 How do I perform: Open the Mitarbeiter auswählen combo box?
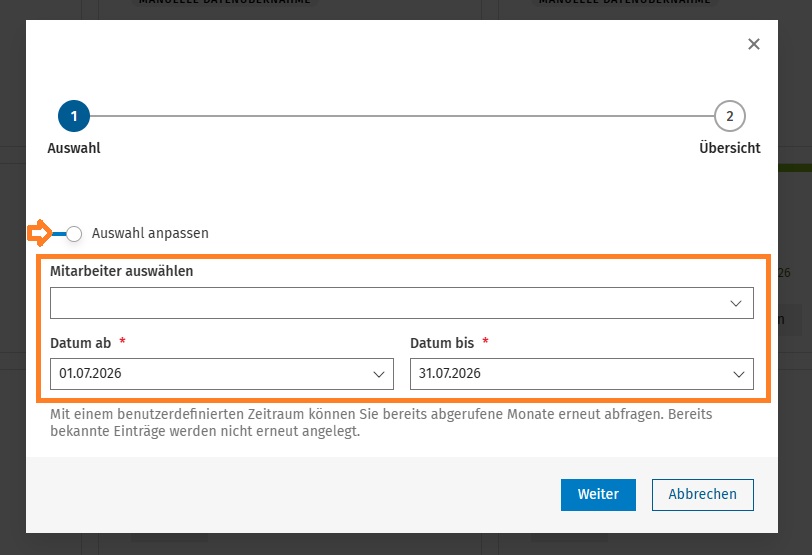pyautogui.click(x=401, y=303)
